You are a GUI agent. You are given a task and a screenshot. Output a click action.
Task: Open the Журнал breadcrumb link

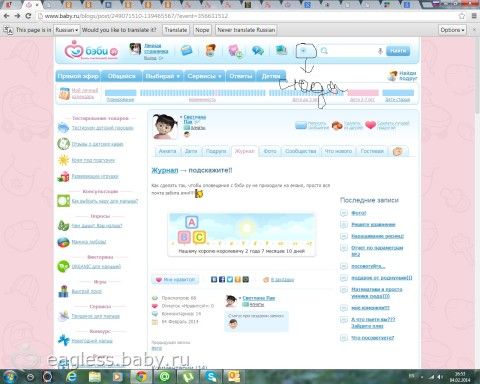tap(165, 170)
